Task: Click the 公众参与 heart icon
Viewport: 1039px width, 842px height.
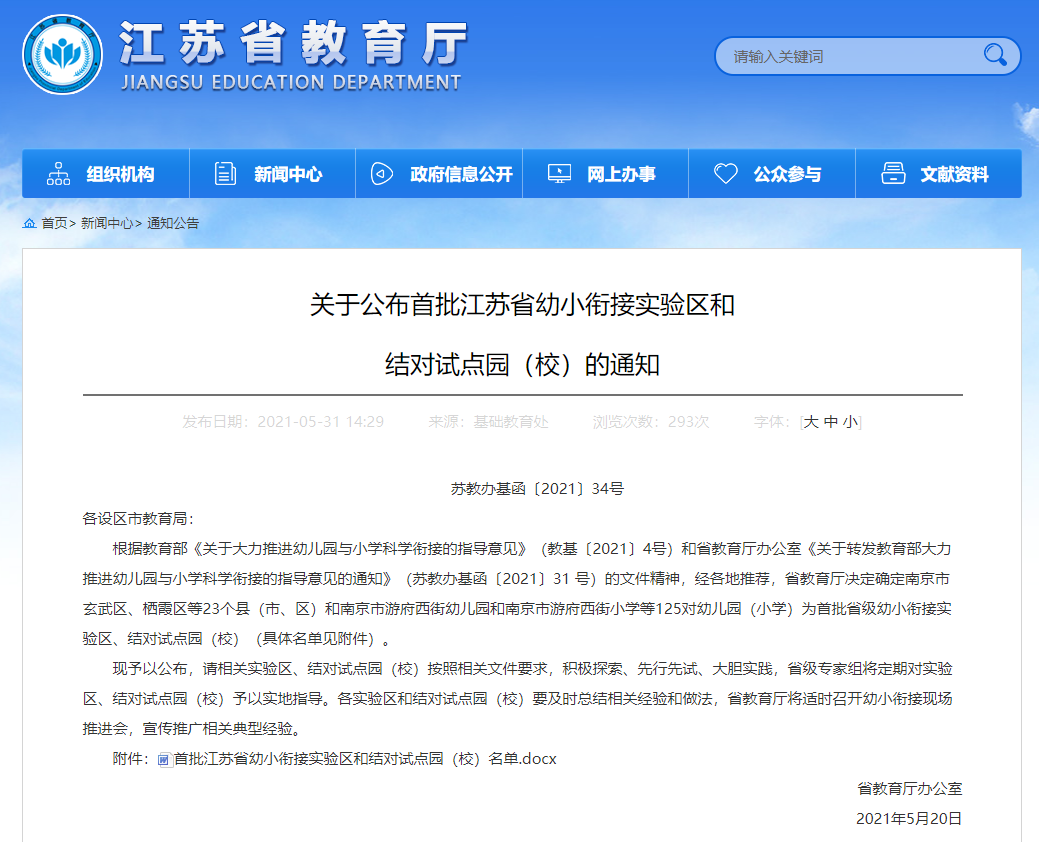Action: coord(726,174)
